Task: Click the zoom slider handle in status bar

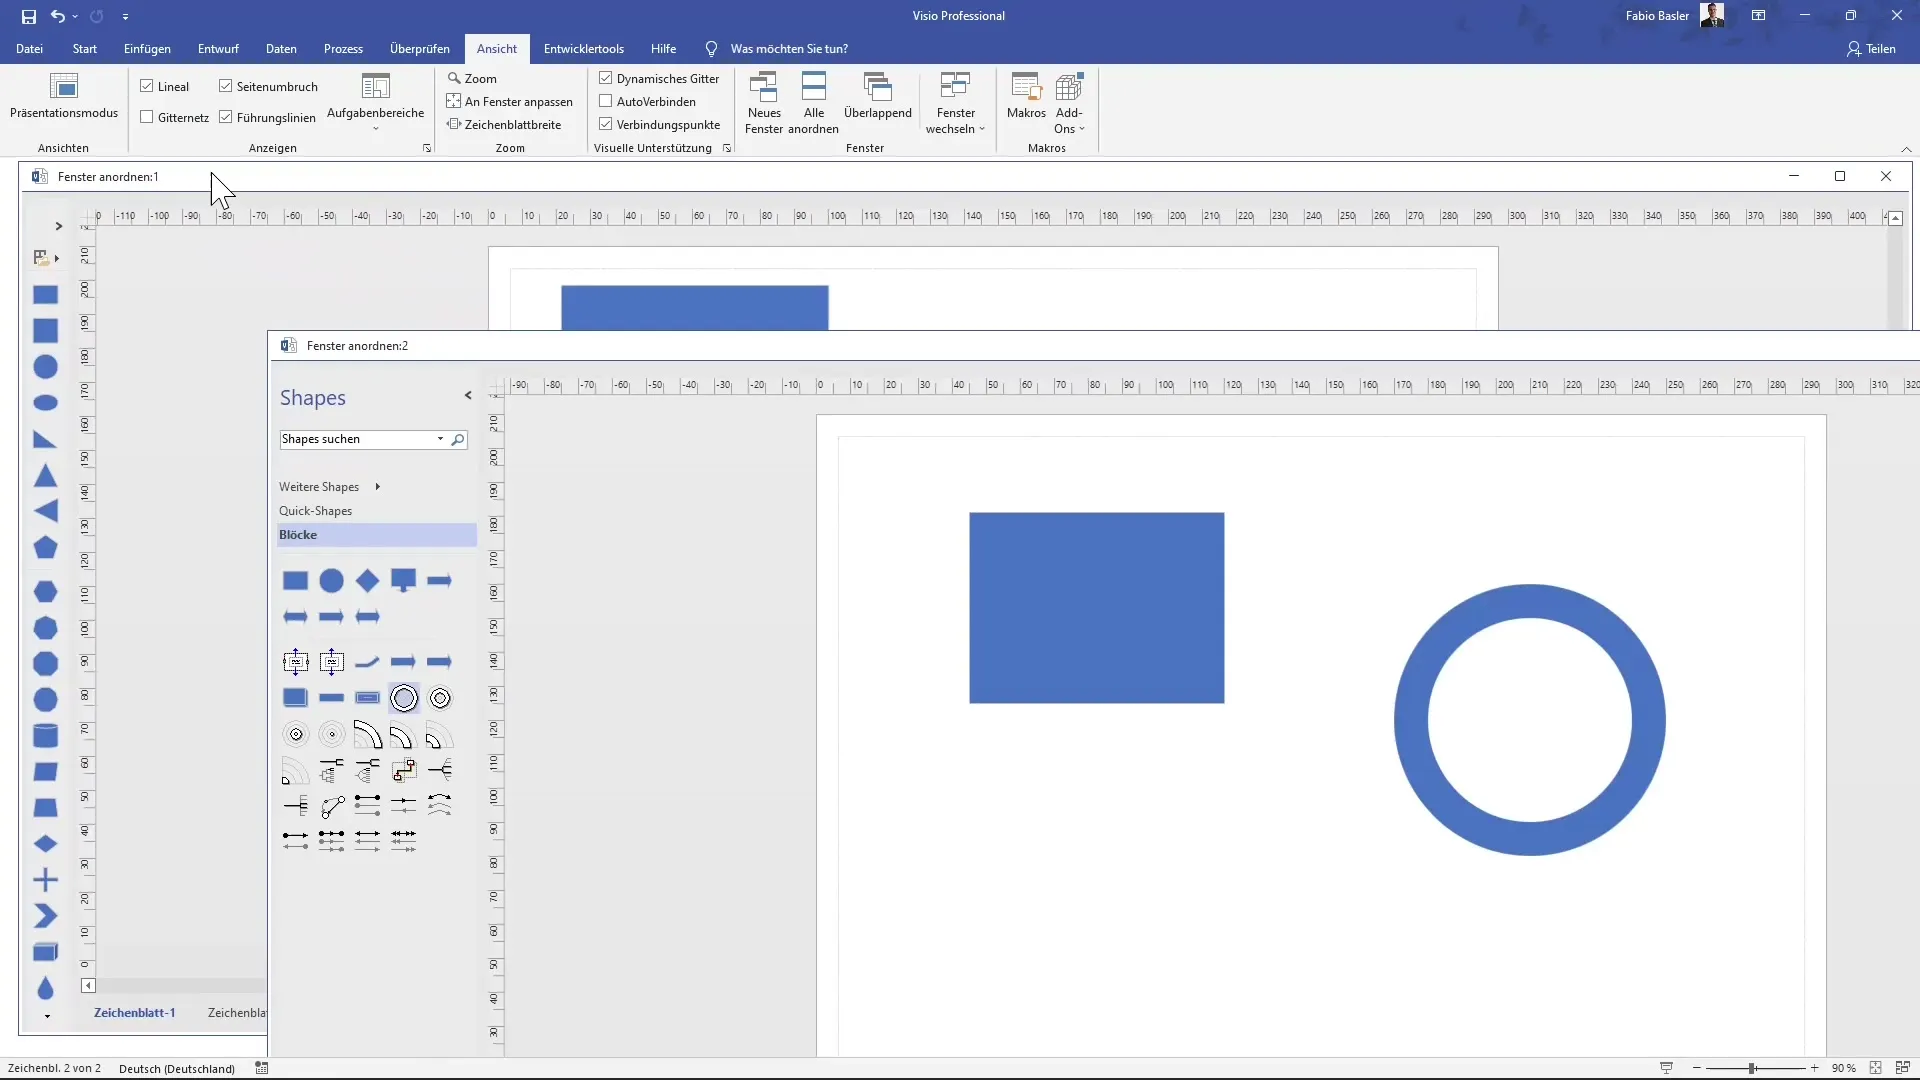Action: pos(1752,1068)
